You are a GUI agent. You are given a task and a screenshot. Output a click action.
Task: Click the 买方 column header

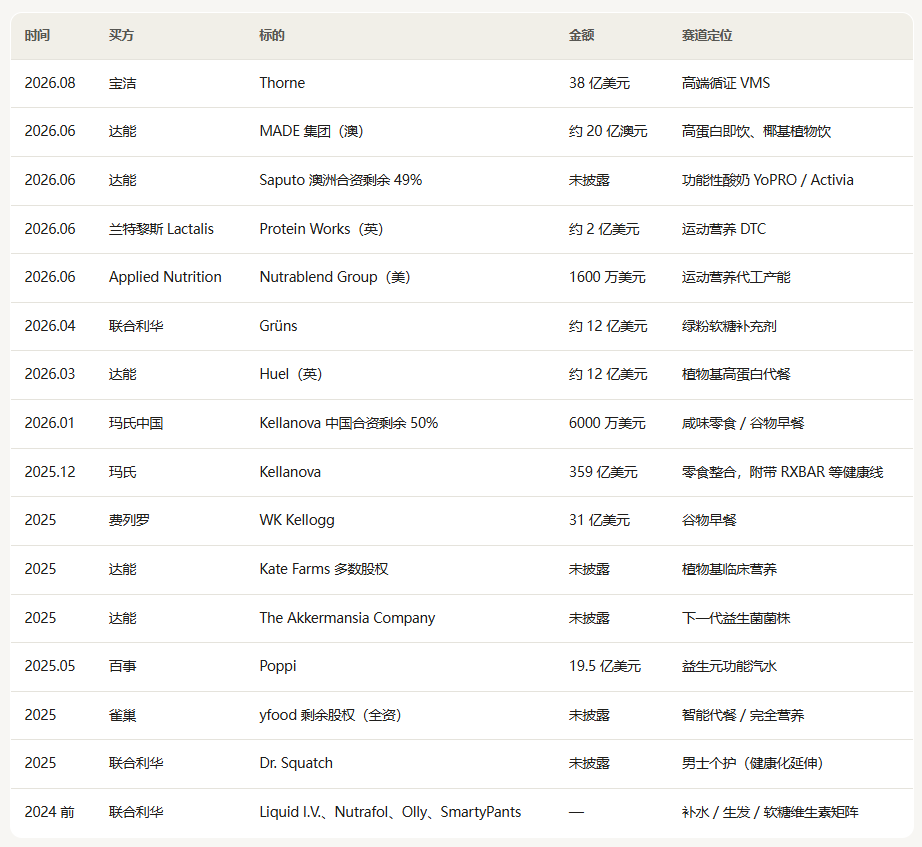(121, 35)
